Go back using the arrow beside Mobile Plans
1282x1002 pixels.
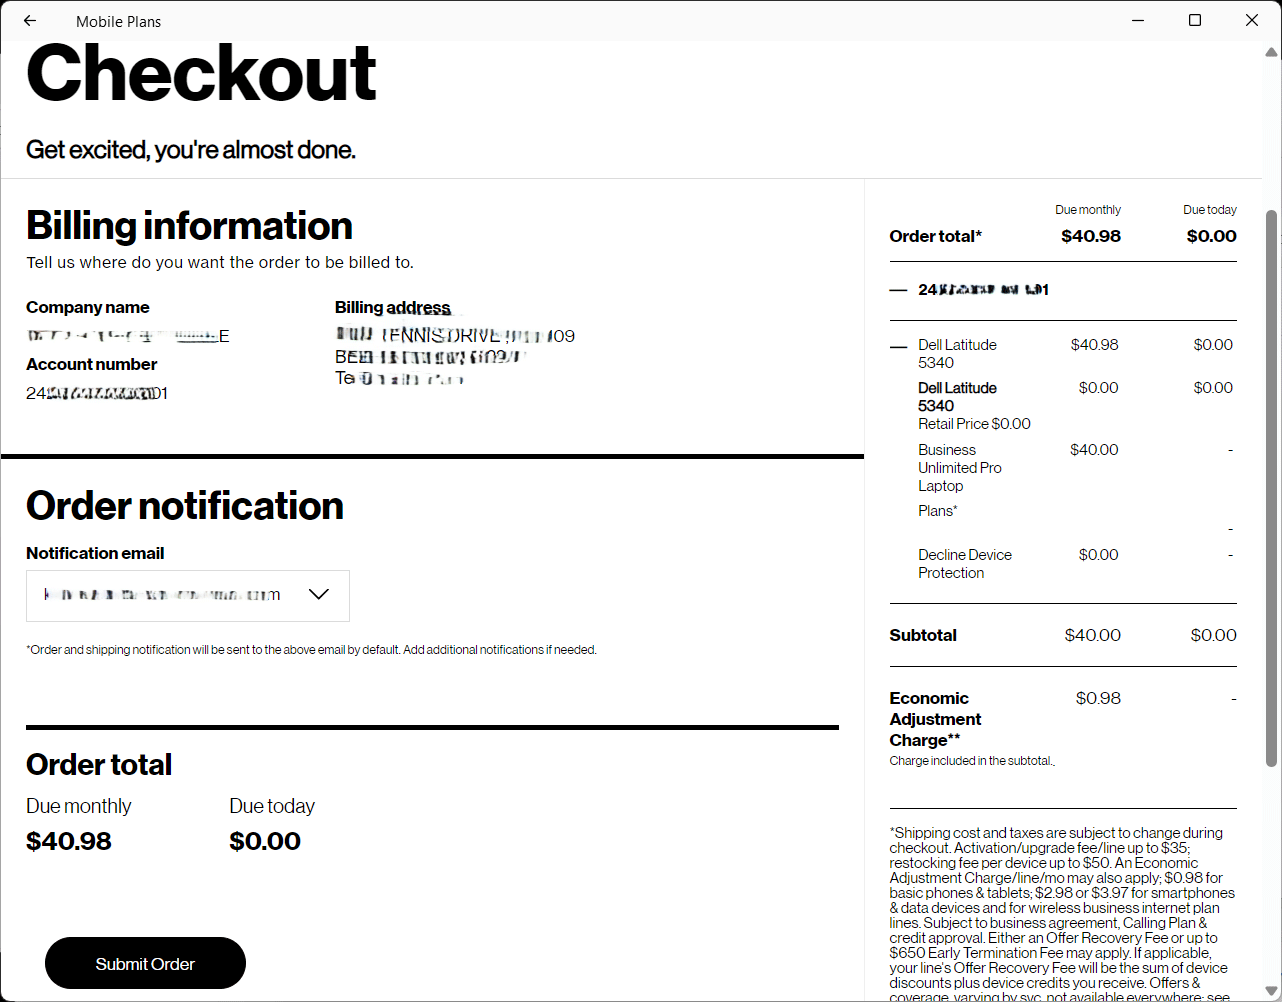30,21
